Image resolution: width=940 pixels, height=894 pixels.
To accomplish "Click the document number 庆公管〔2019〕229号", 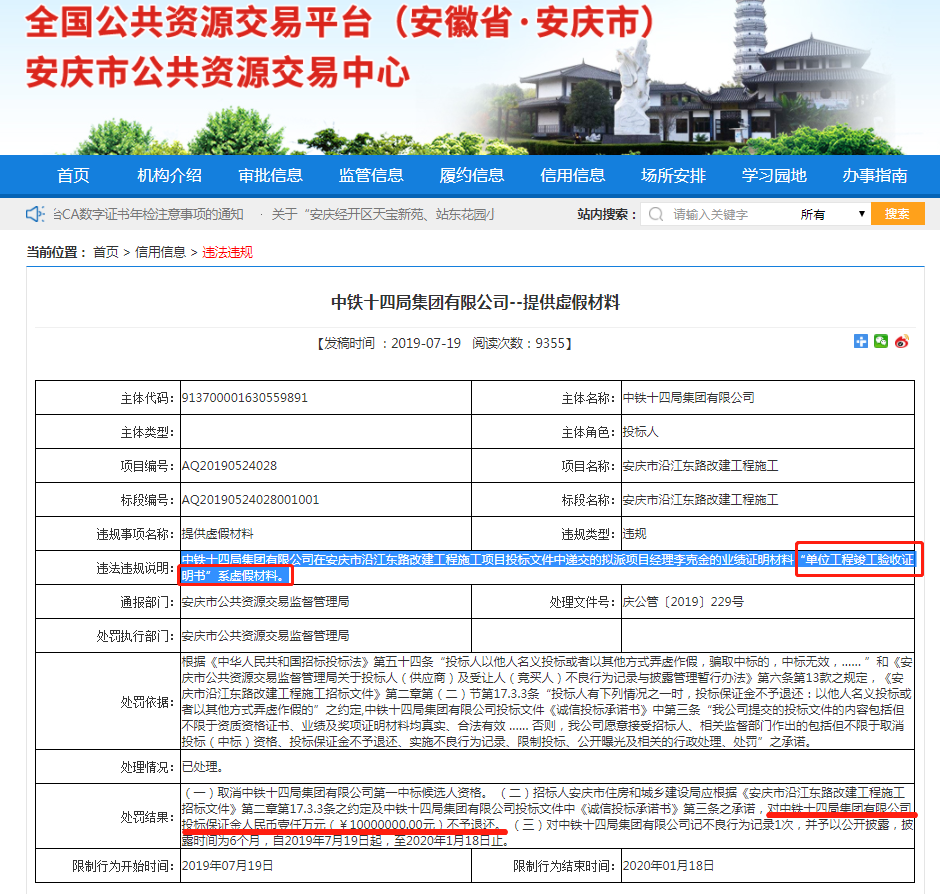I will 683,601.
